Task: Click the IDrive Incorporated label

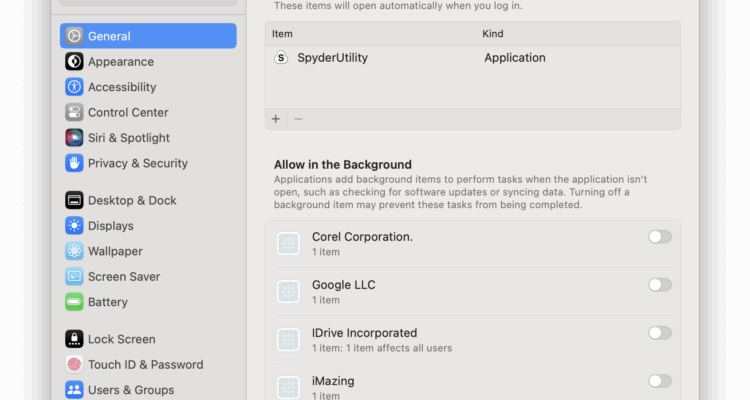Action: (x=364, y=333)
